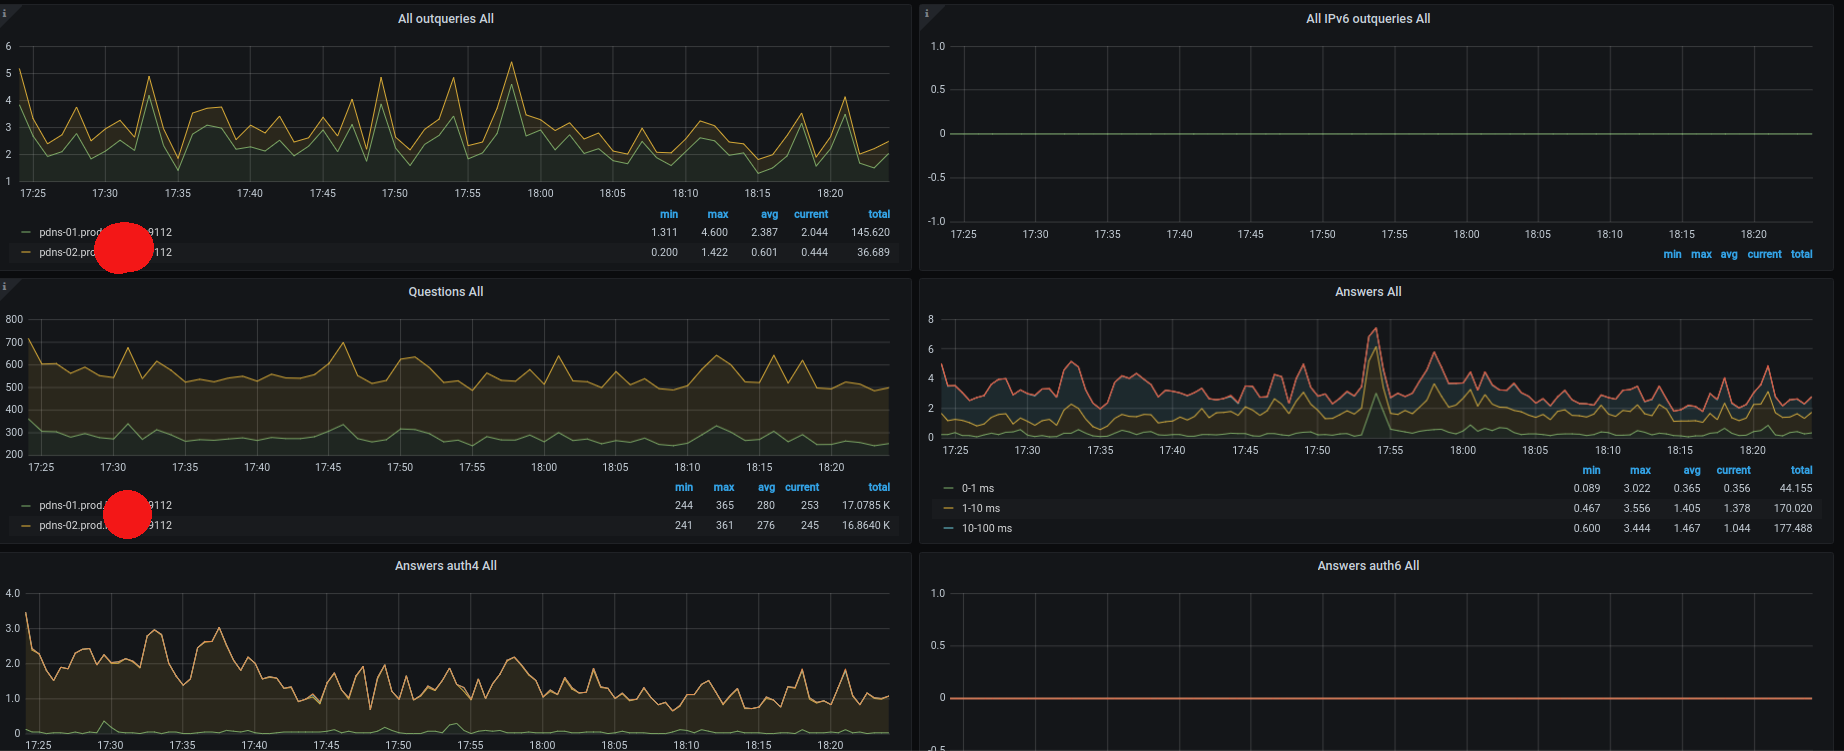Sort Questions All legend by total

(x=879, y=487)
